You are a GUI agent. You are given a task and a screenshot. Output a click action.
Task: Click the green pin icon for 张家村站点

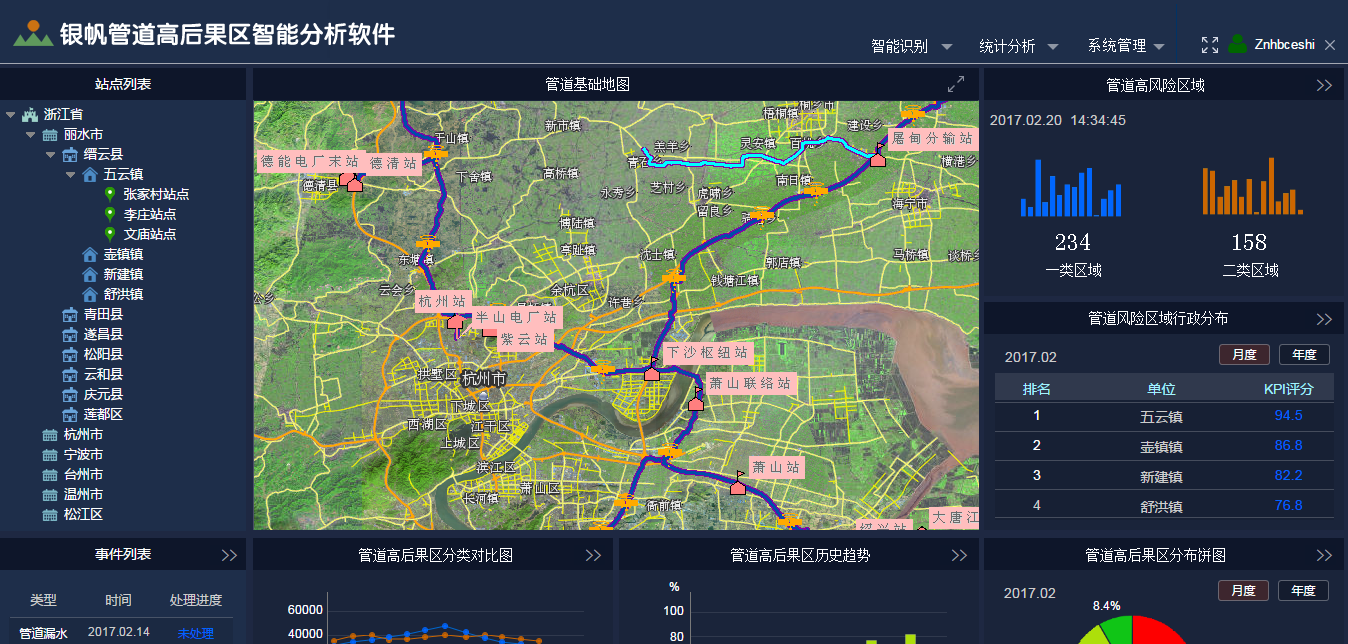tap(110, 194)
